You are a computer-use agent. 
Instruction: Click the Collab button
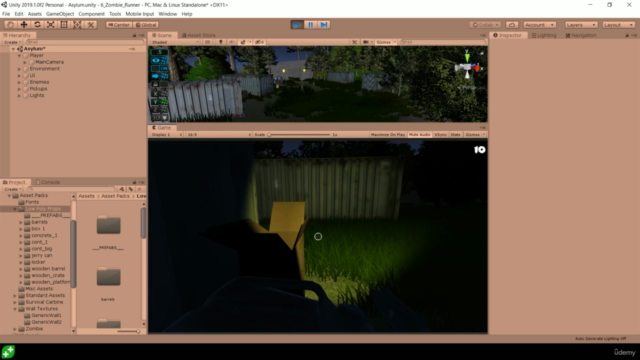coord(485,25)
